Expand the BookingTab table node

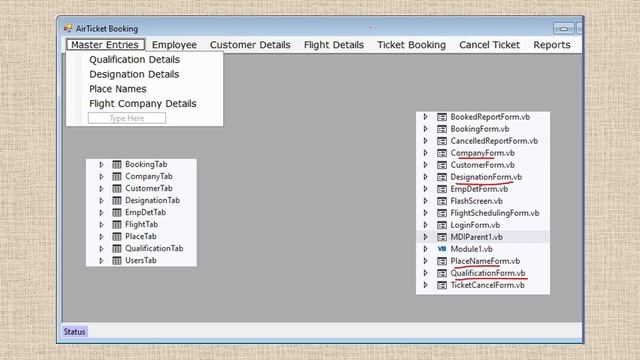(x=101, y=164)
